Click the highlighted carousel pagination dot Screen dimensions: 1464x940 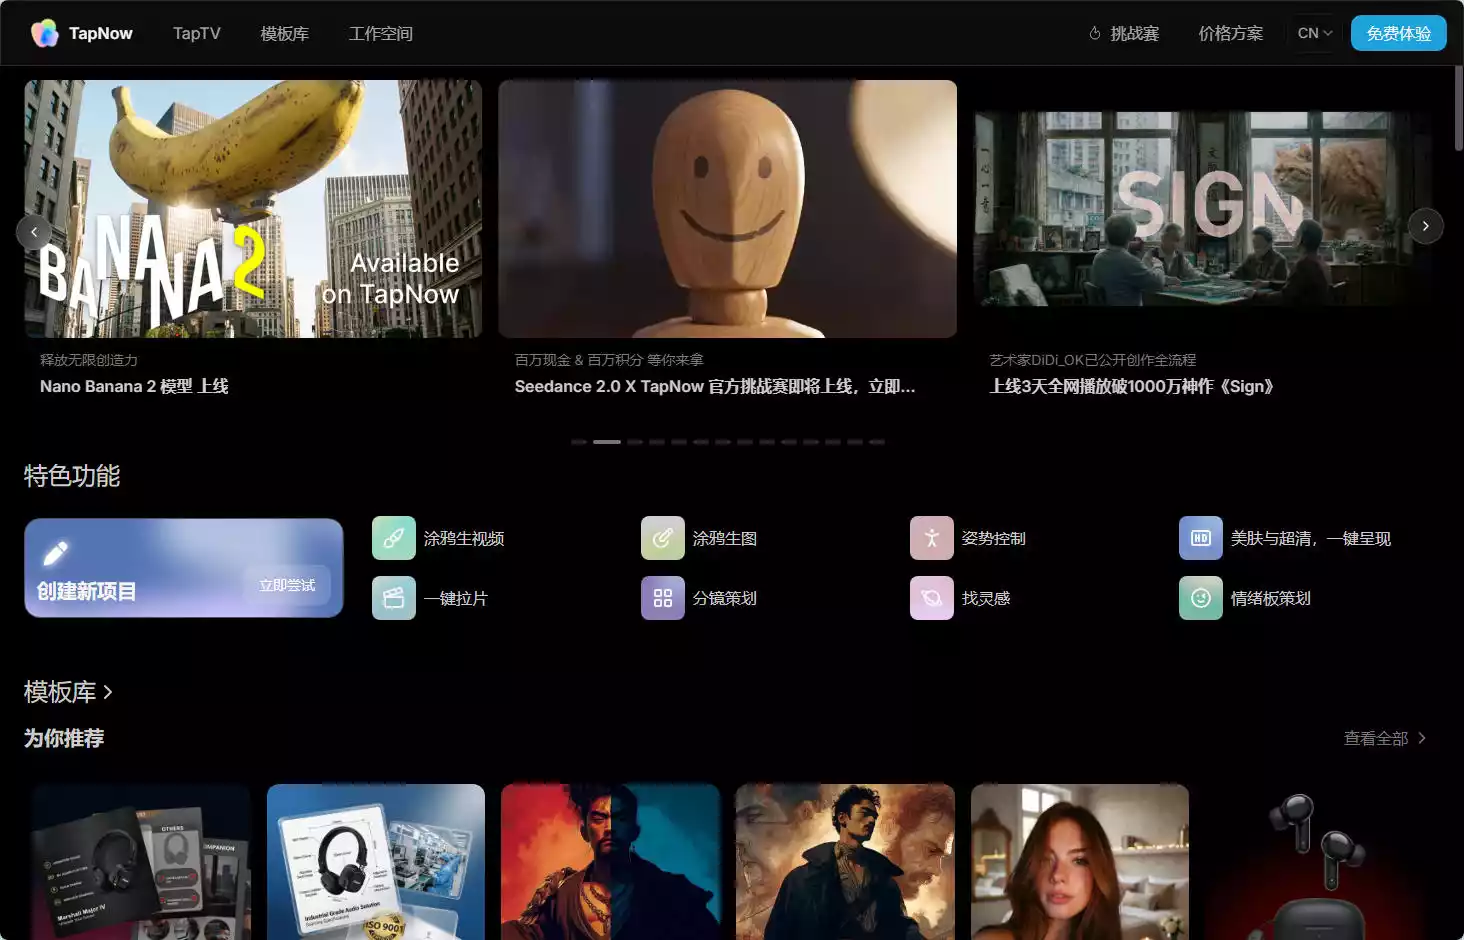click(607, 441)
